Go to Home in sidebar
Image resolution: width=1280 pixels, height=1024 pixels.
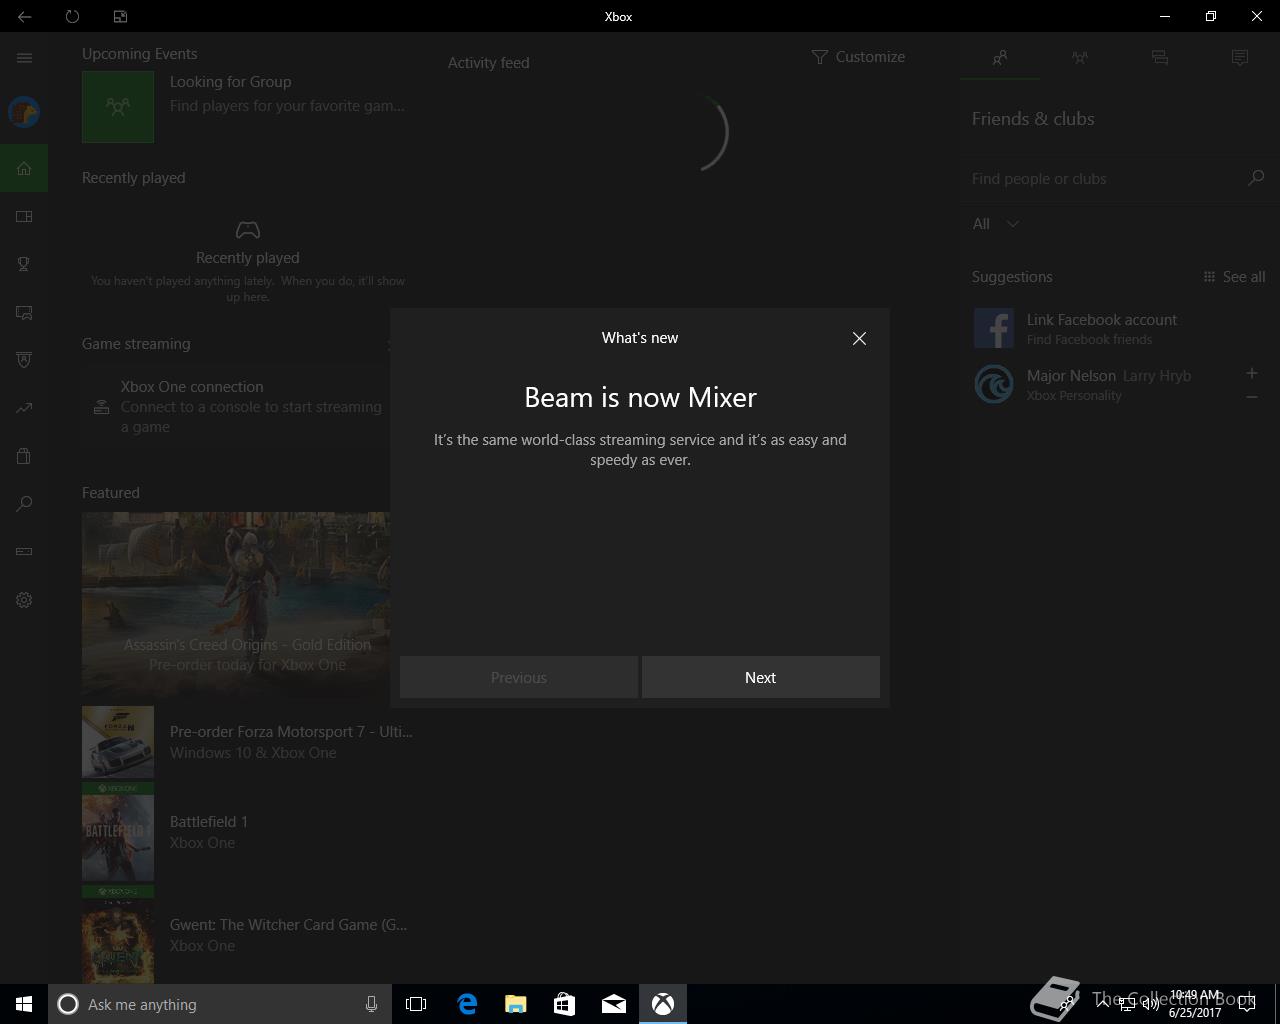pos(24,168)
